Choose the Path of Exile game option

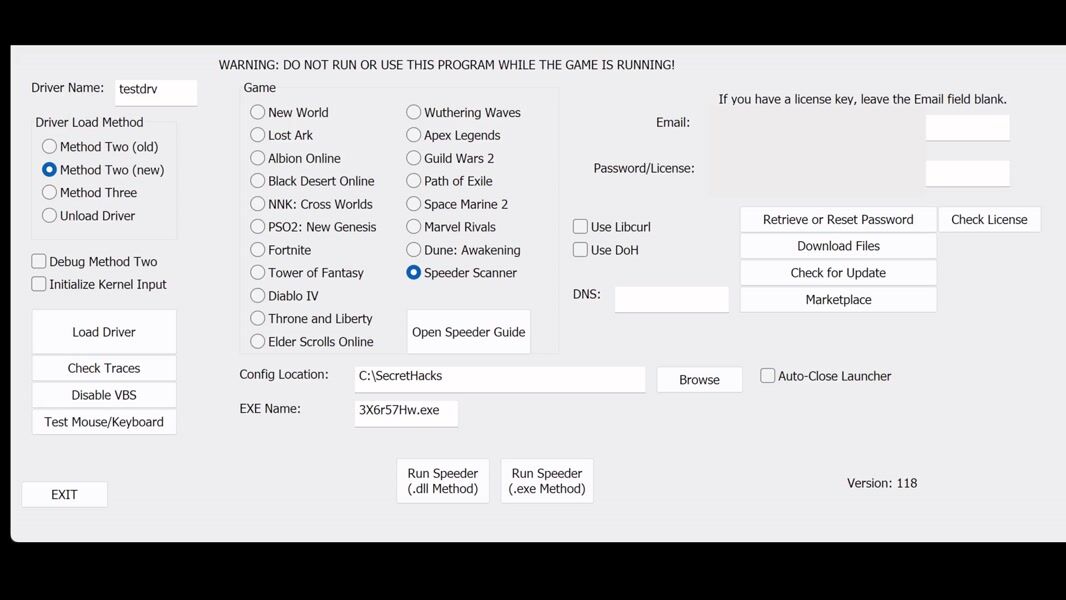pos(414,181)
